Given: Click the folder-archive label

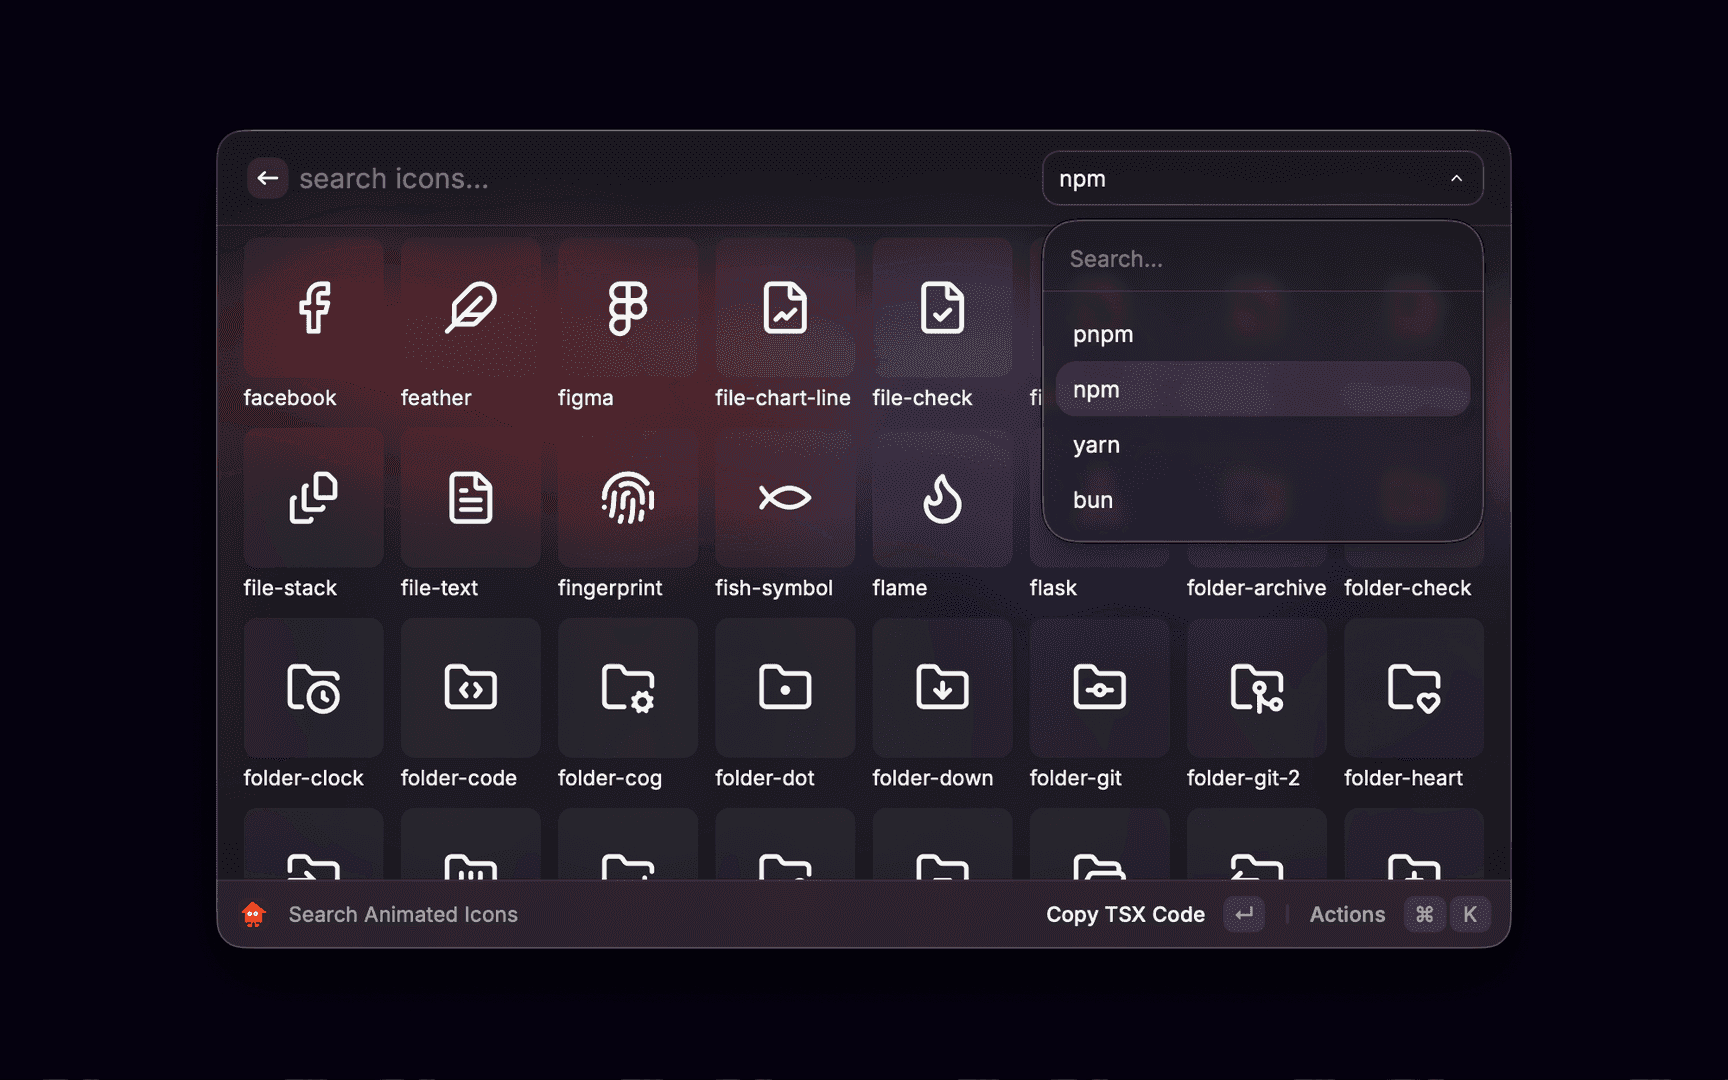Looking at the screenshot, I should coord(1256,588).
